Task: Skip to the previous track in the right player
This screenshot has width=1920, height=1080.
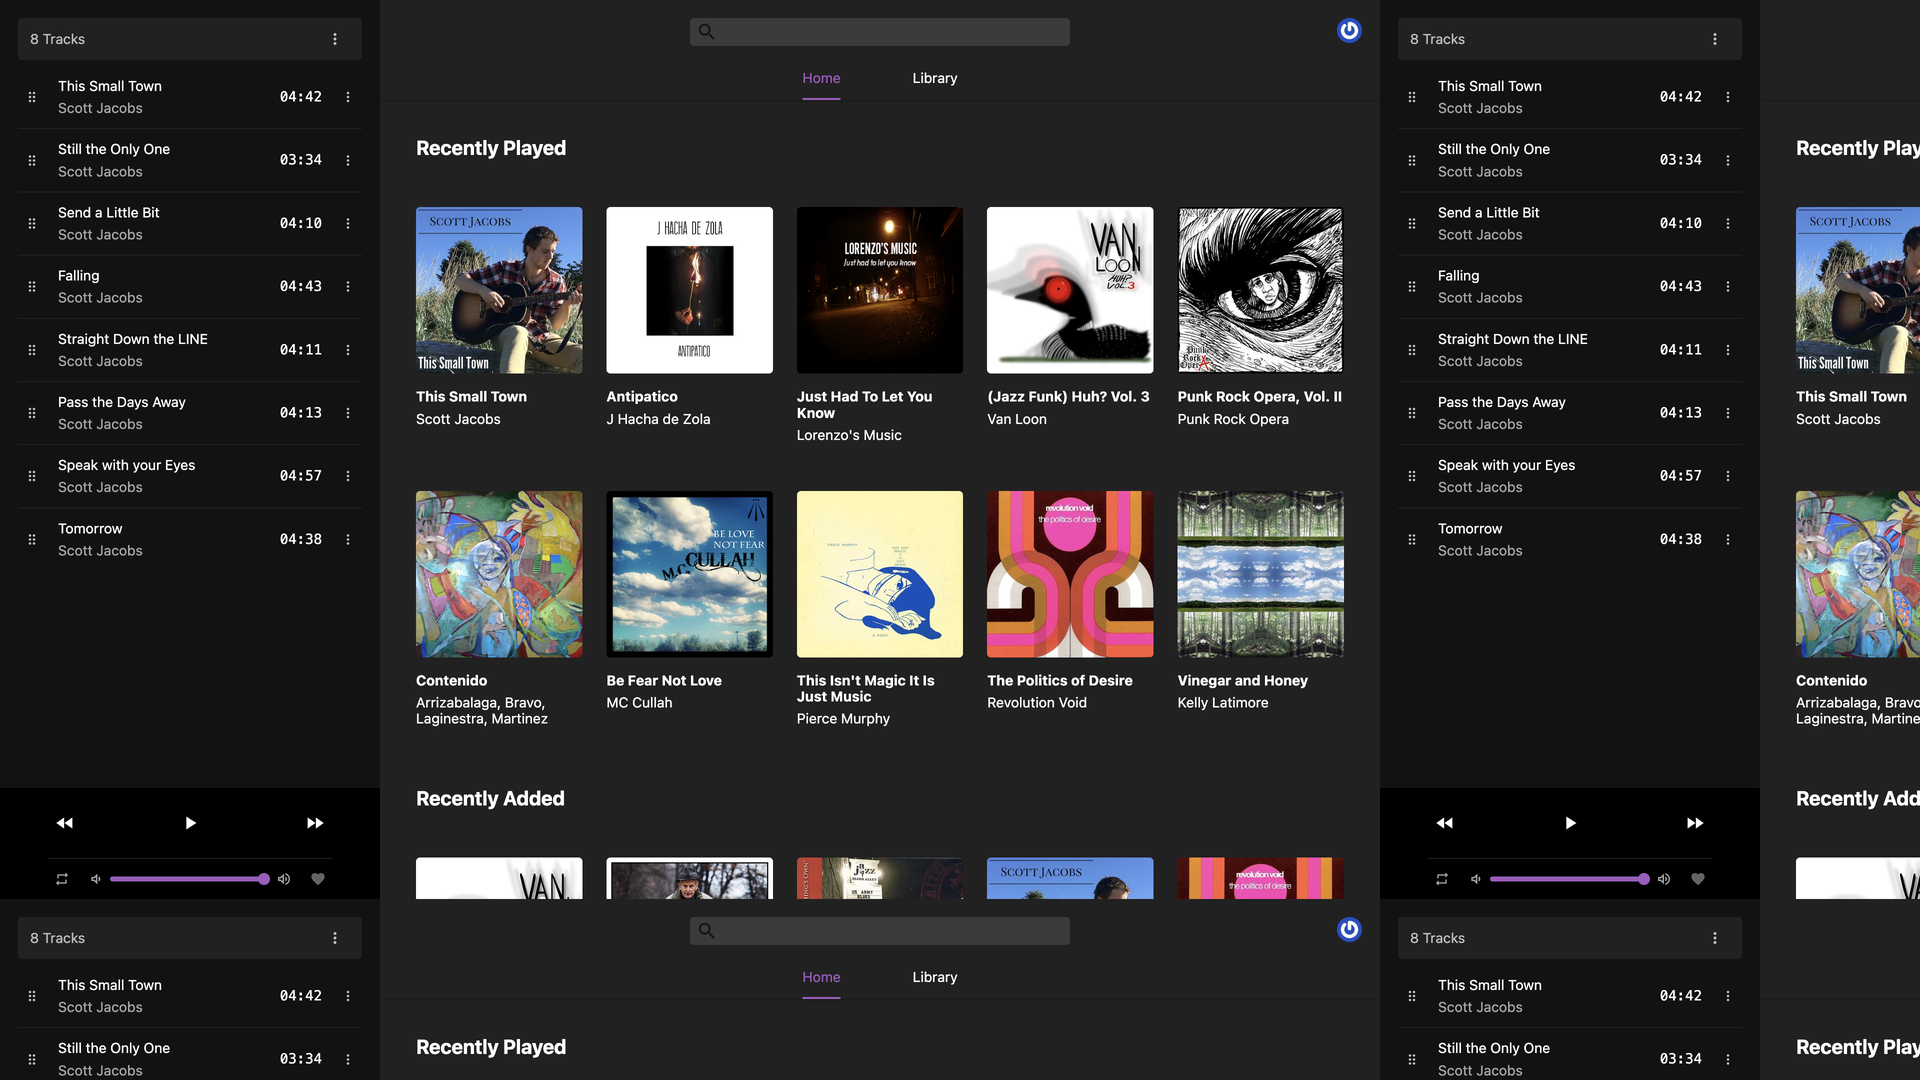Action: 1445,823
